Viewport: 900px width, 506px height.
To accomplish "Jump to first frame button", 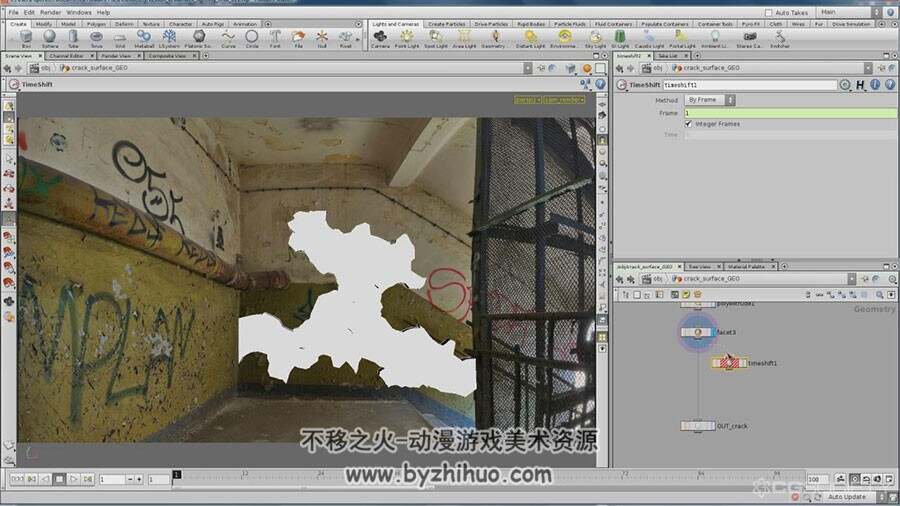I will [x=17, y=479].
